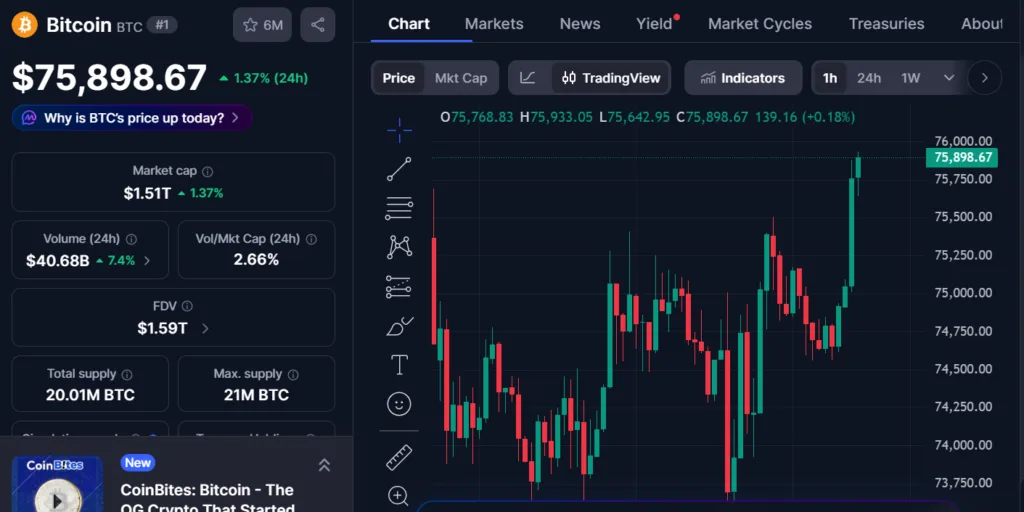Select the zoom in tool
The height and width of the screenshot is (512, 1024).
[399, 496]
